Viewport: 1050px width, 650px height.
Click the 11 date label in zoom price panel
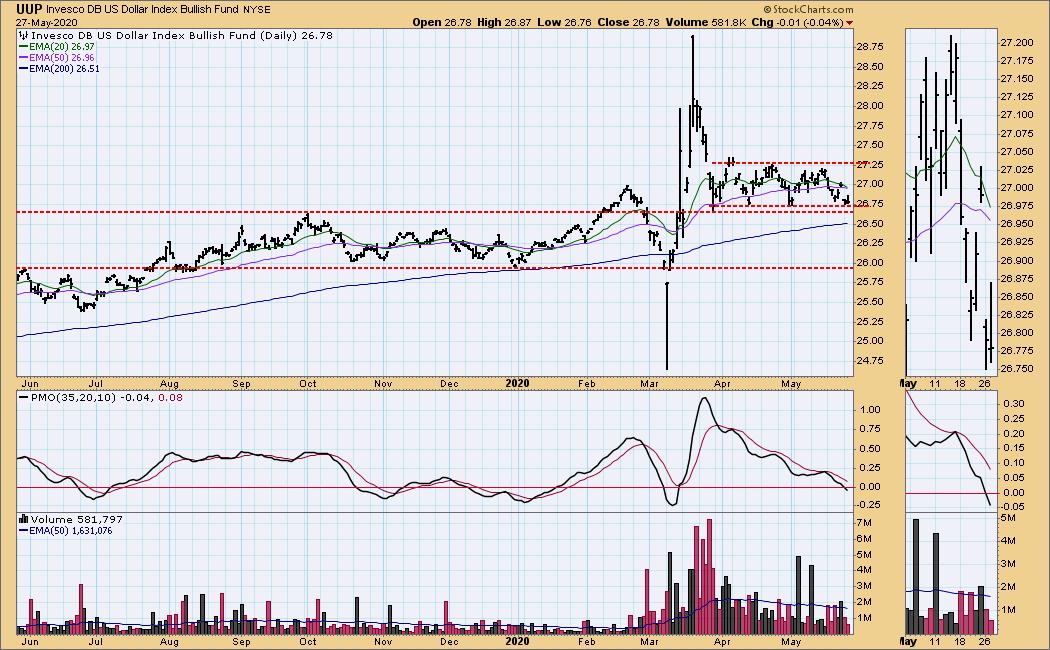coord(935,384)
